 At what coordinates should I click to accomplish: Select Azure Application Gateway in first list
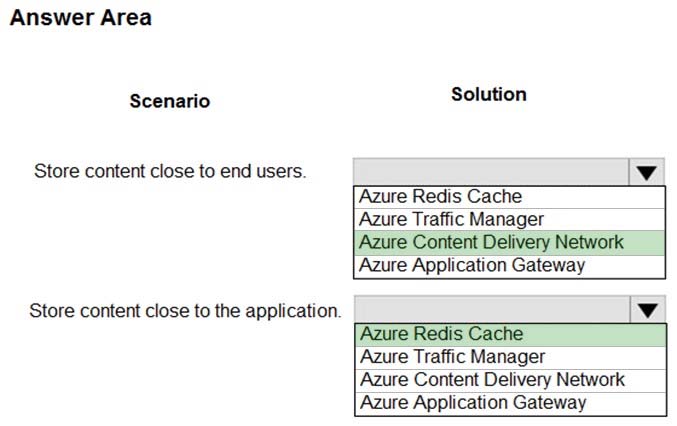509,266
